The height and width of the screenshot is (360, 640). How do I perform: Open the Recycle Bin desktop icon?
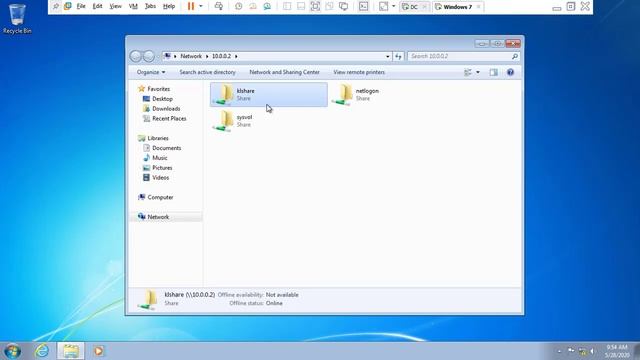(17, 18)
